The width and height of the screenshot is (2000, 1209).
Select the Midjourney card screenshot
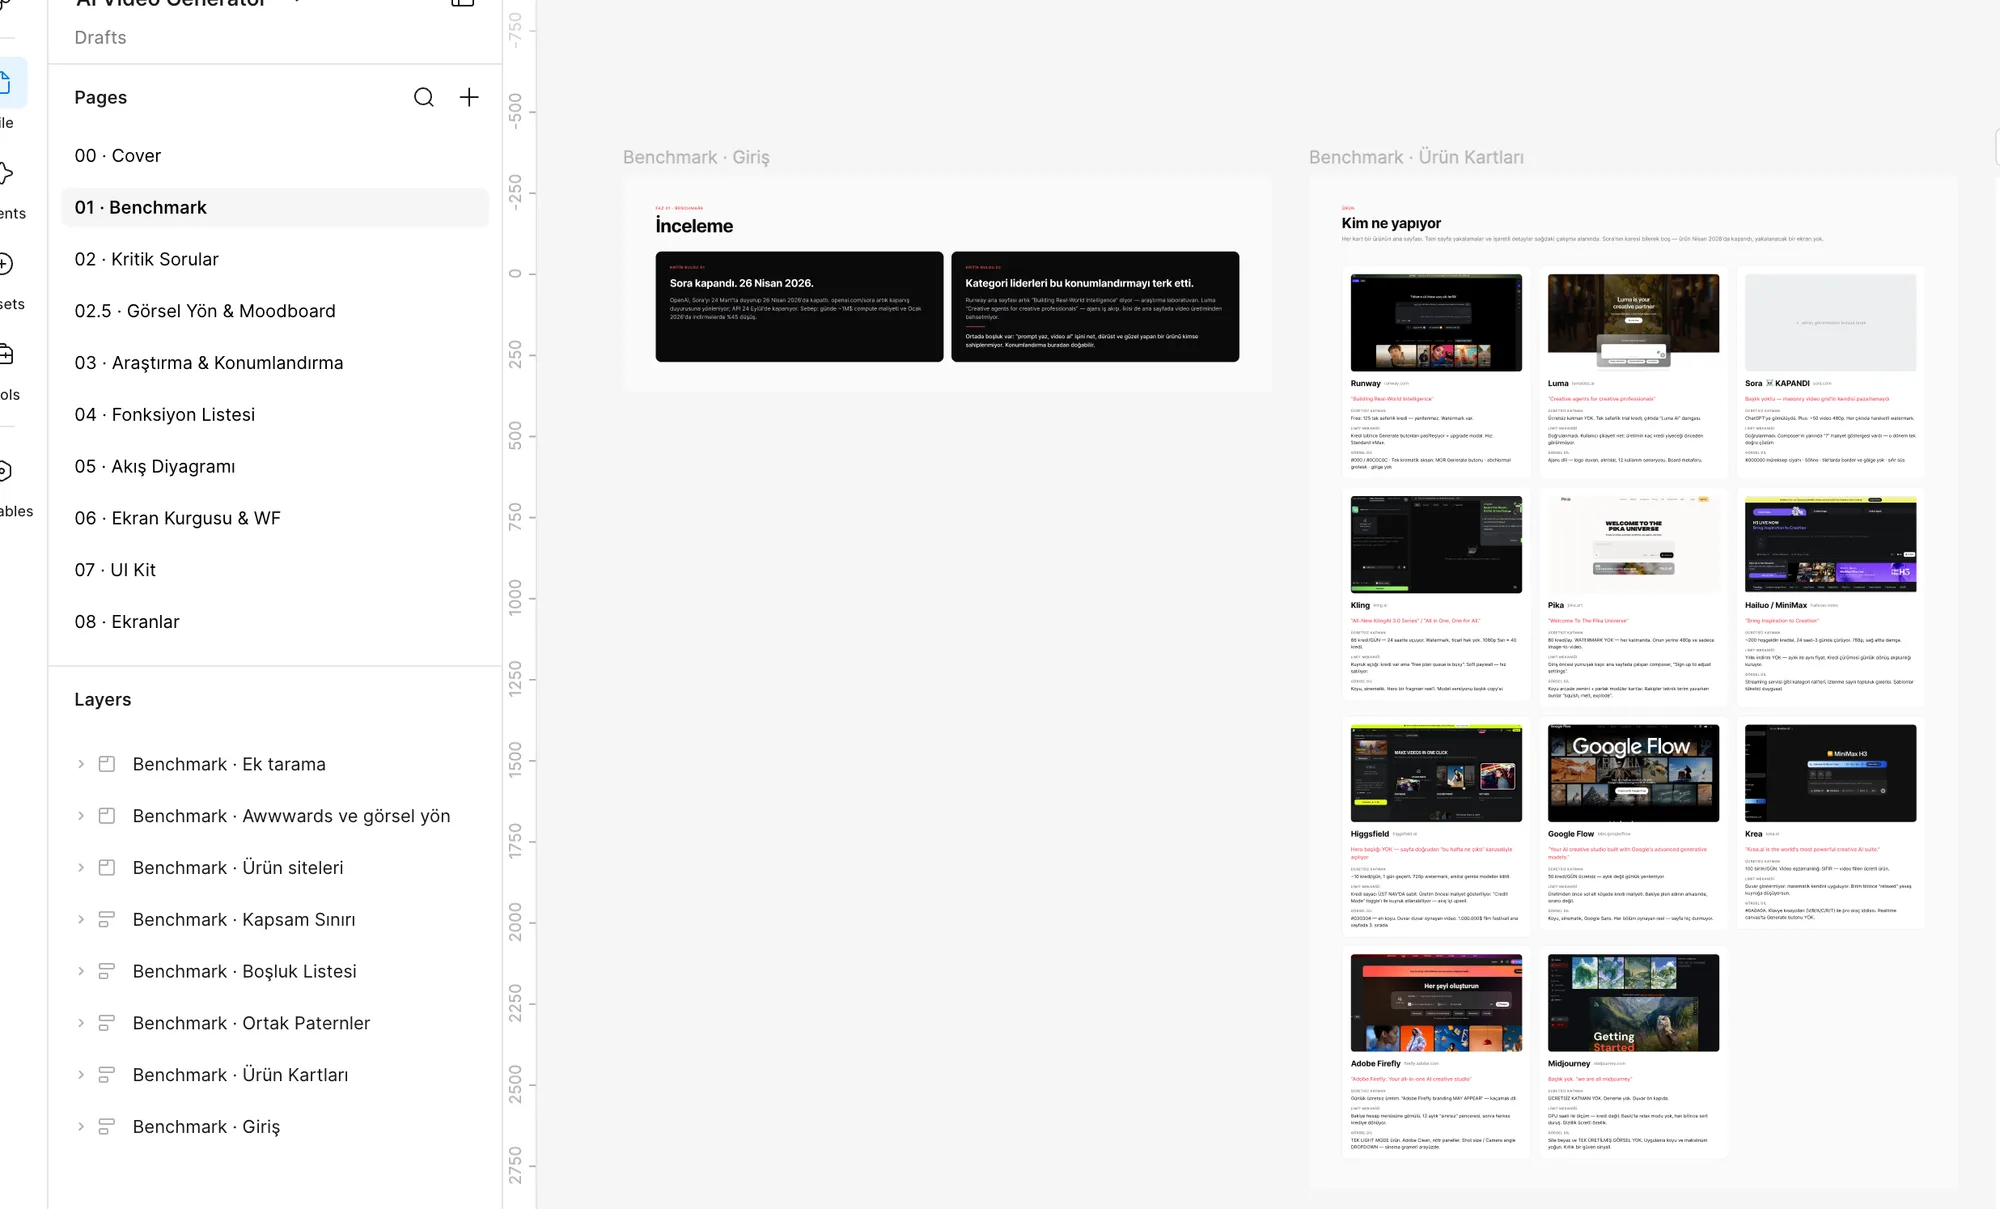click(1633, 1003)
